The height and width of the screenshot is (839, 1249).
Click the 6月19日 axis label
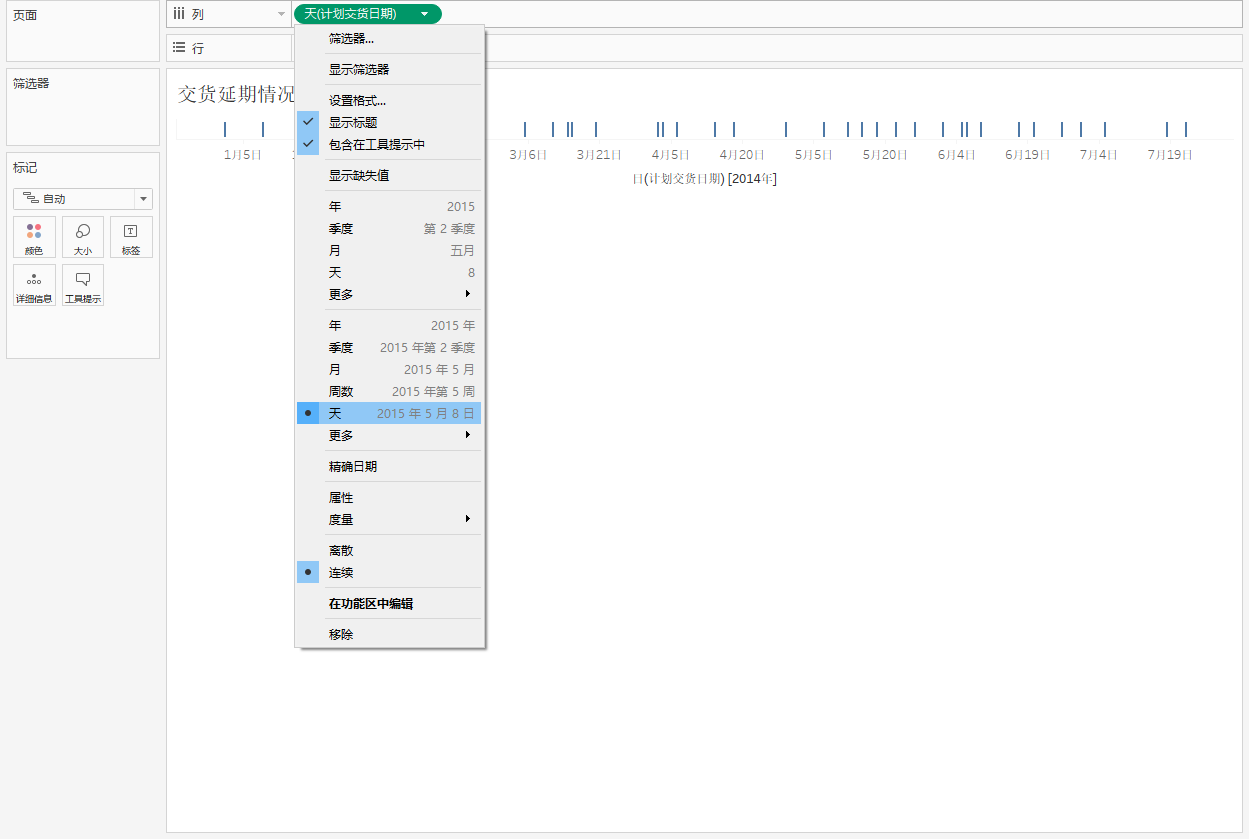[1028, 155]
